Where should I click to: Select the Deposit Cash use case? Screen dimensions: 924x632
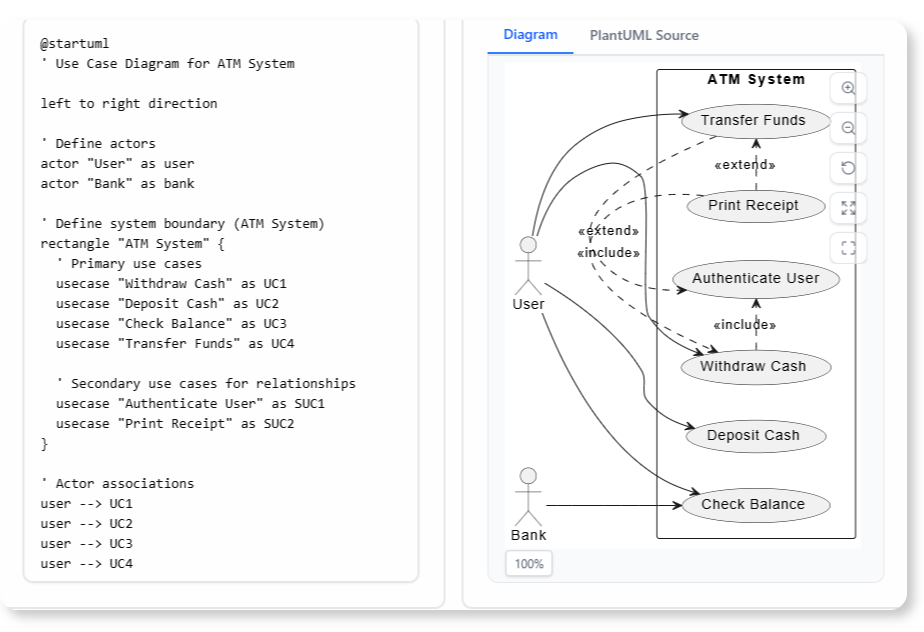(x=755, y=435)
